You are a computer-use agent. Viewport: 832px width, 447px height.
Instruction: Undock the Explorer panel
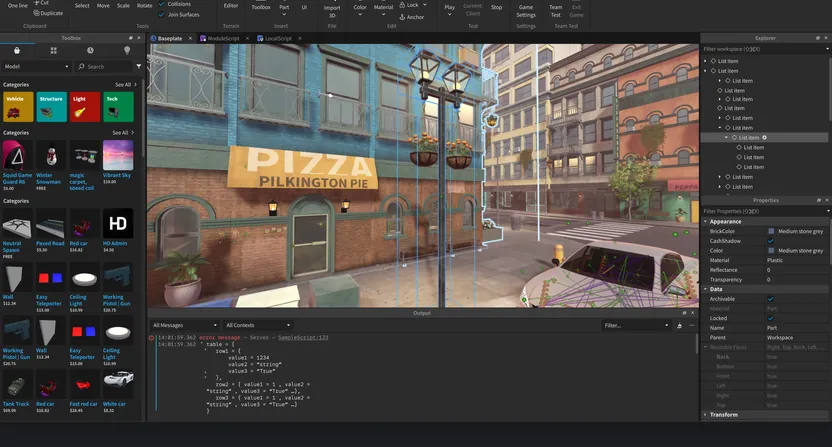[x=818, y=38]
